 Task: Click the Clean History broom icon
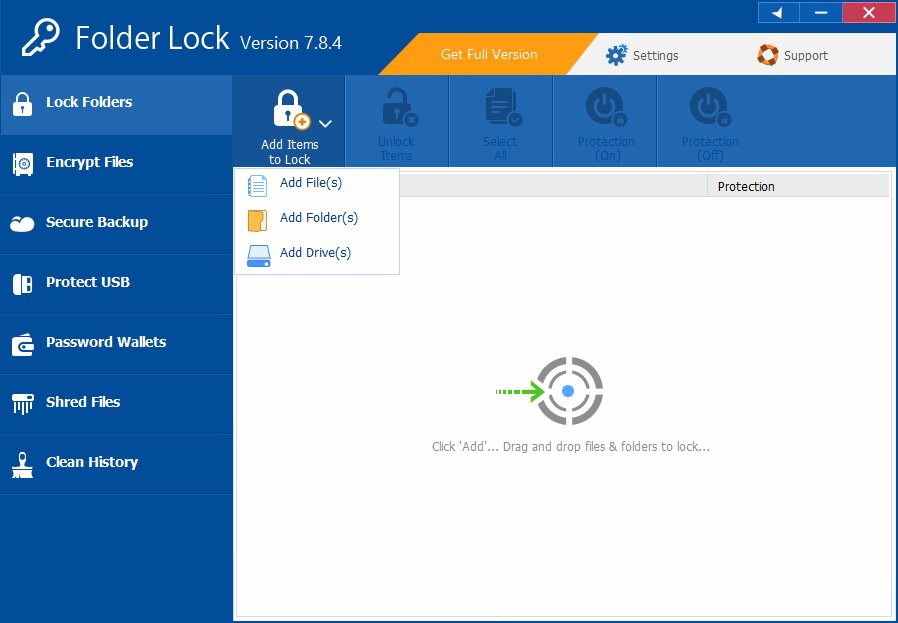point(22,465)
